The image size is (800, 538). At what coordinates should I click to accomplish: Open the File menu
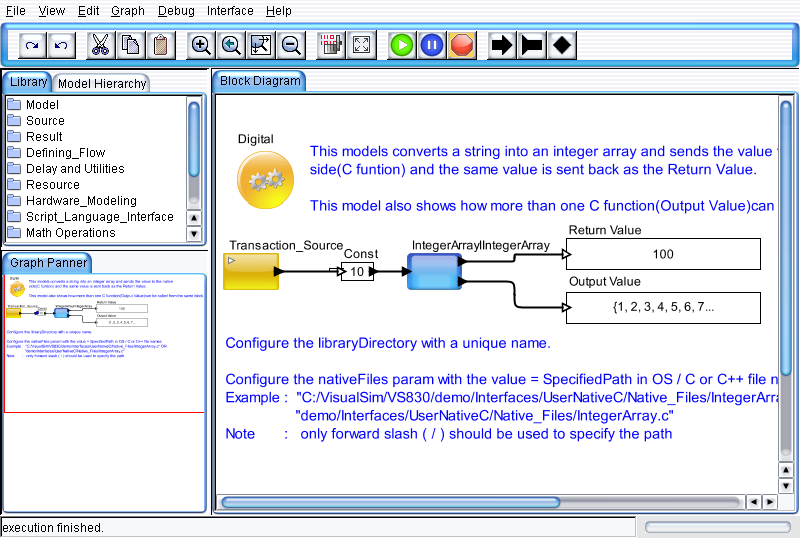tap(15, 11)
